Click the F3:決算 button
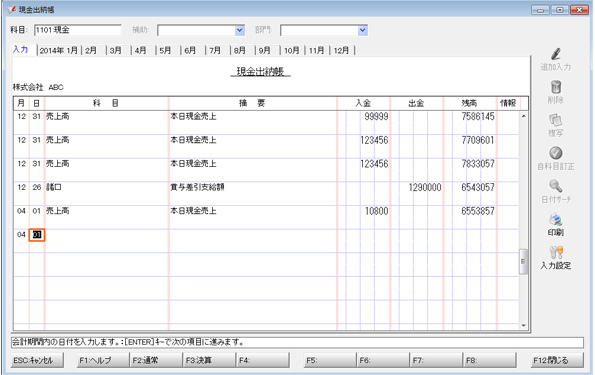The height and width of the screenshot is (375, 595). pyautogui.click(x=209, y=360)
